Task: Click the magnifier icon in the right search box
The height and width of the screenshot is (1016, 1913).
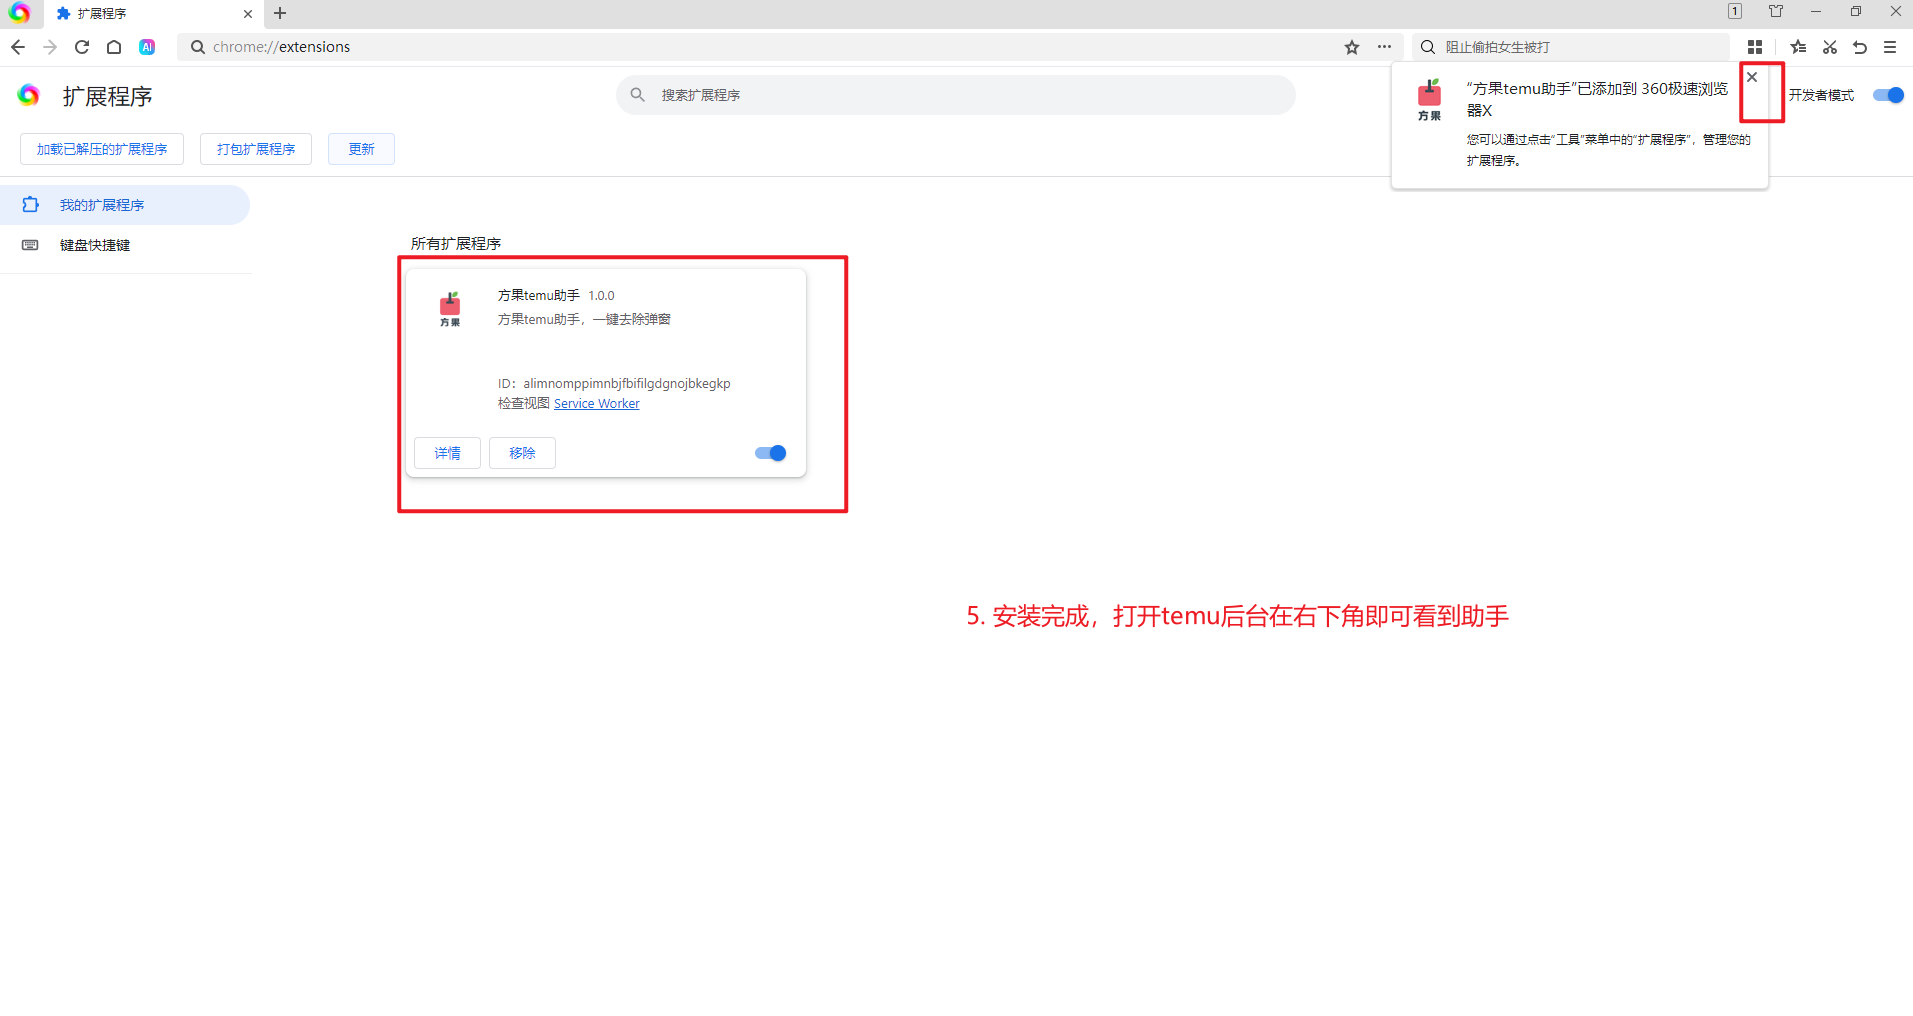Action: 1428,47
